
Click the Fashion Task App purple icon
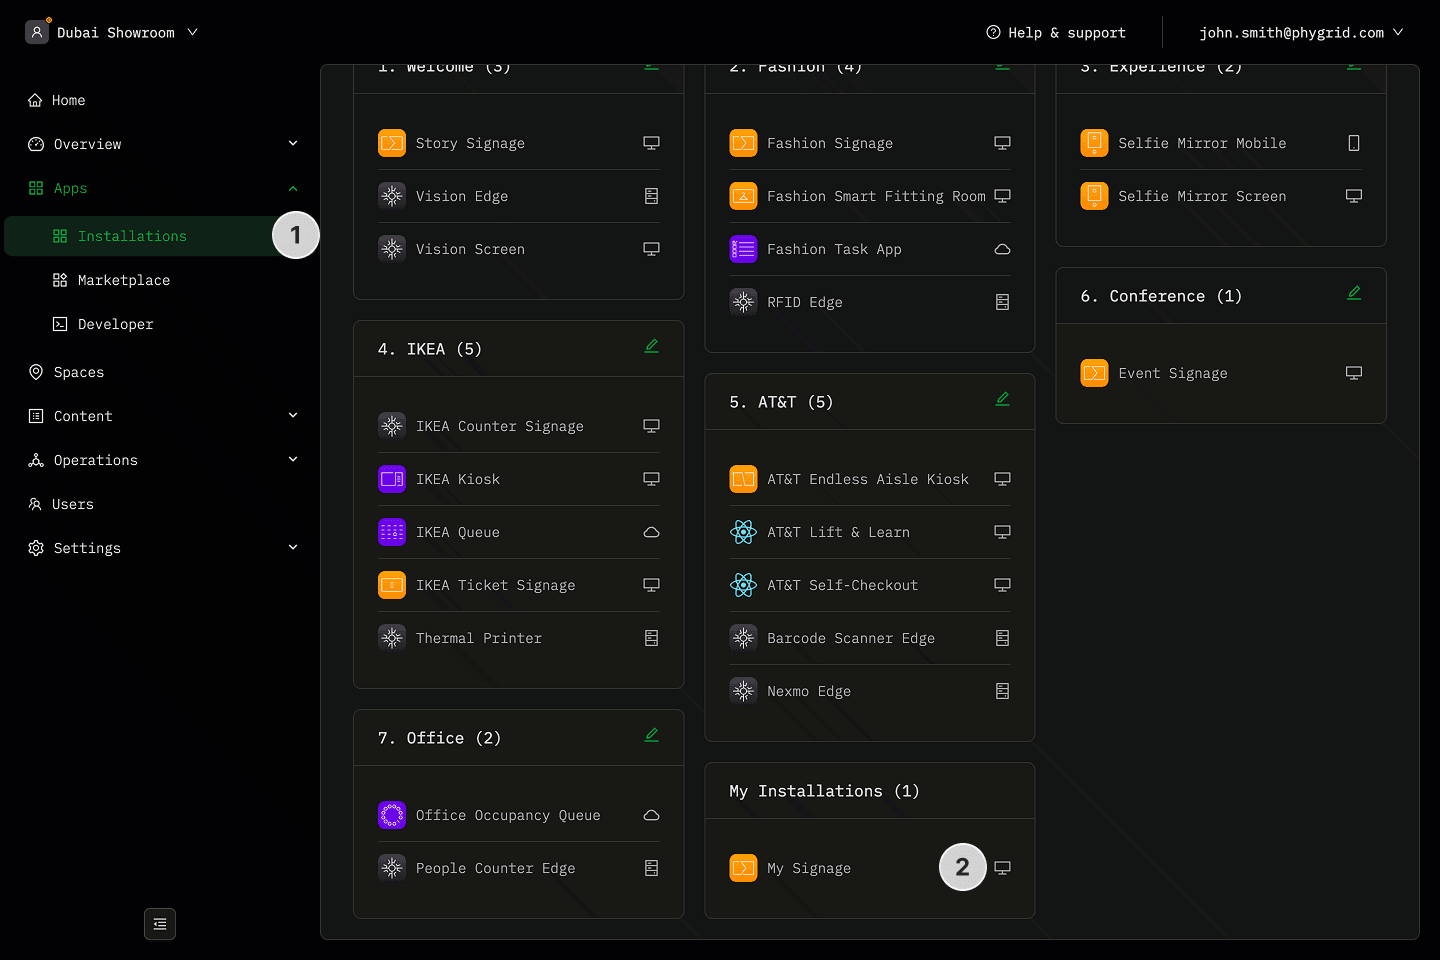[743, 249]
